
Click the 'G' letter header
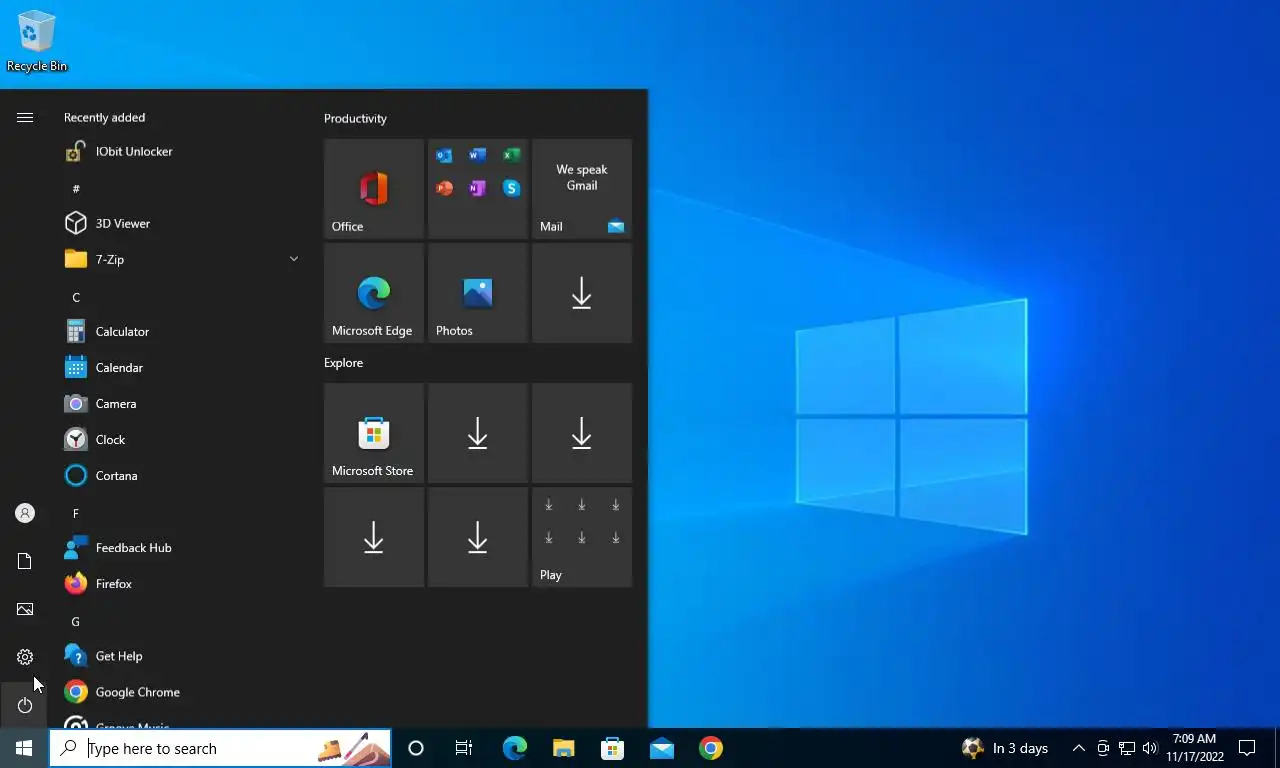(x=76, y=621)
